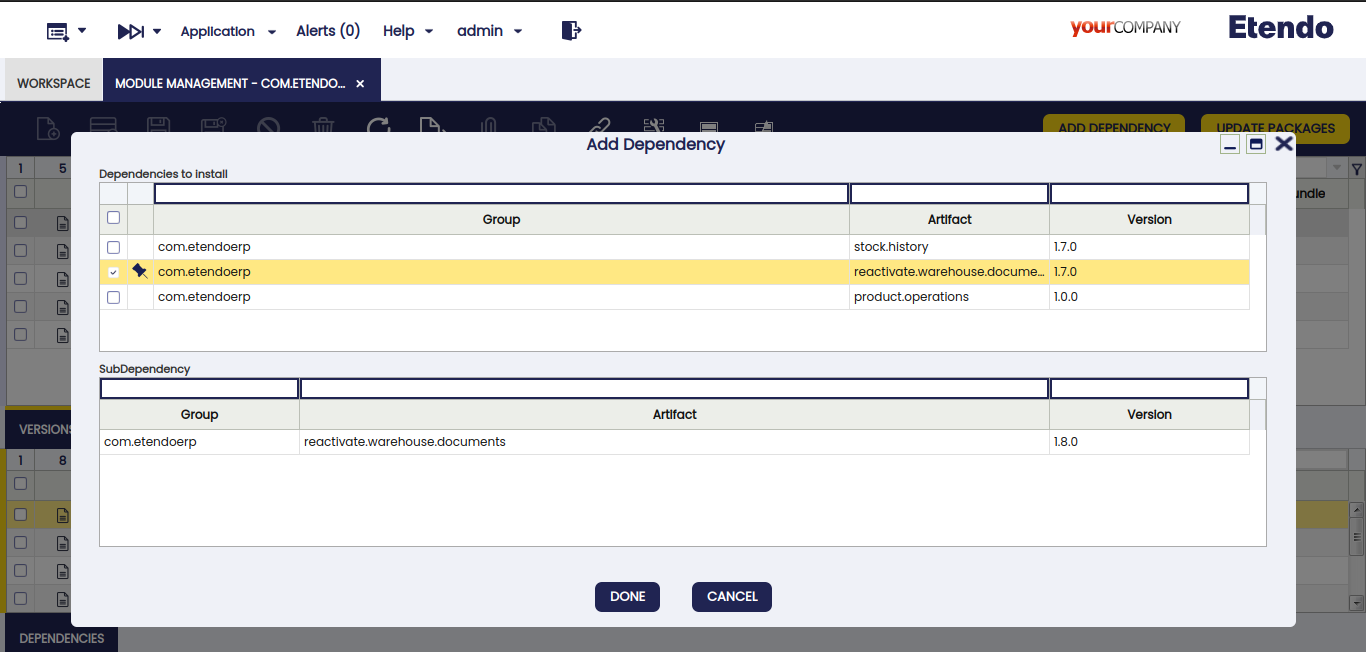Click the CANCEL button
The image size is (1366, 652).
pos(732,596)
